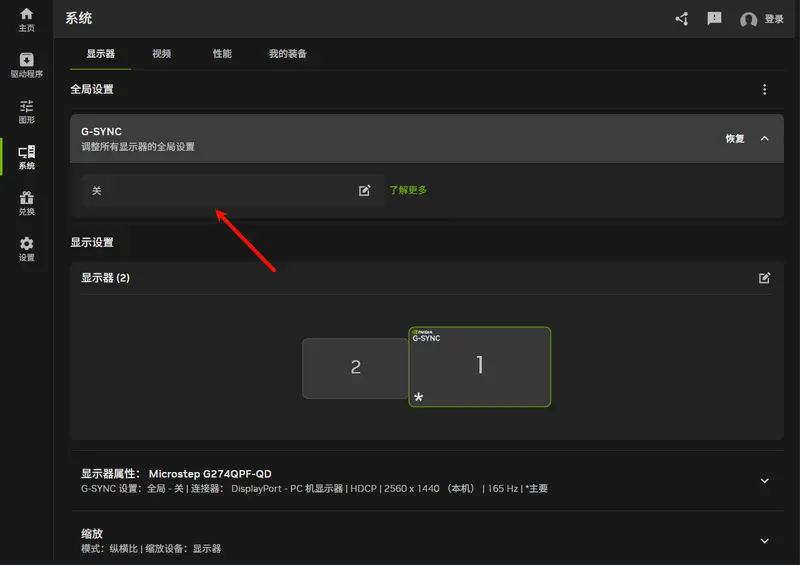The image size is (800, 565).
Task: Switch to the 性能 tab
Action: point(222,54)
